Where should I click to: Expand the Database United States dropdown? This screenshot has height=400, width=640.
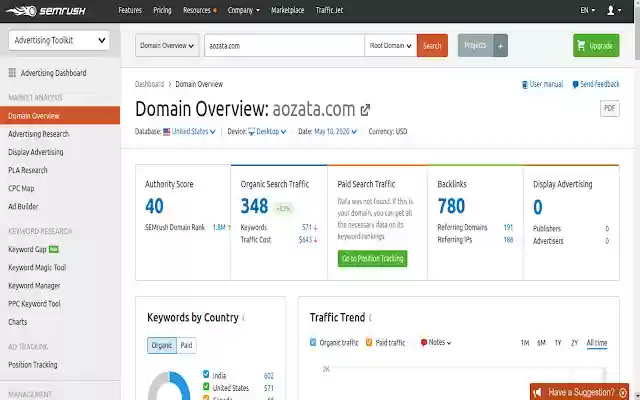tap(190, 131)
